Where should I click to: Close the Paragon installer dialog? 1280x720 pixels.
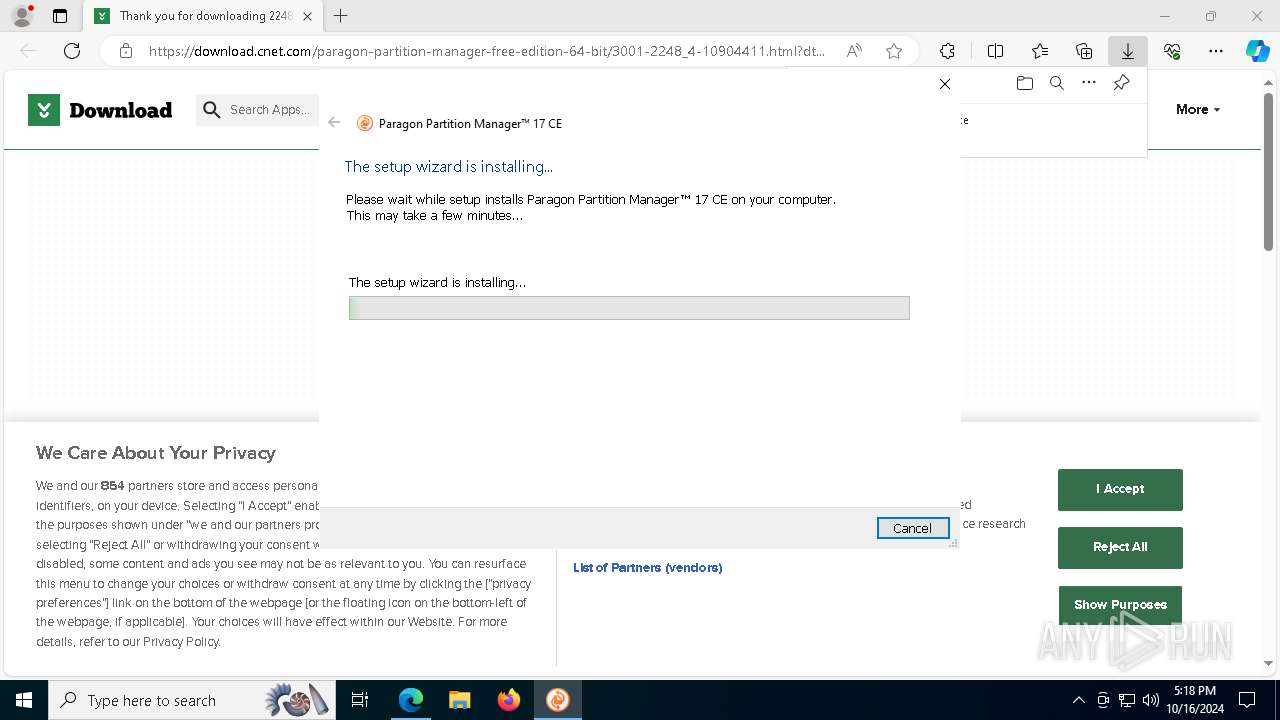945,84
